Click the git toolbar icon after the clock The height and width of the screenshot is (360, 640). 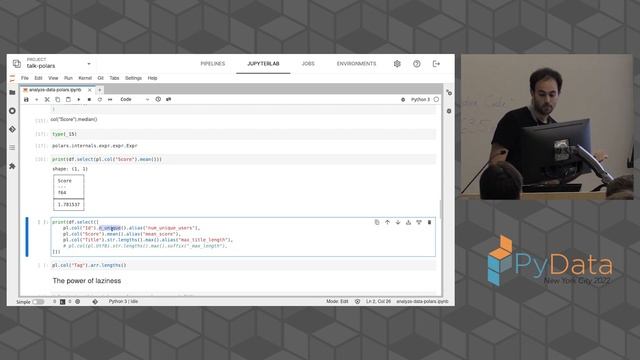click(169, 99)
